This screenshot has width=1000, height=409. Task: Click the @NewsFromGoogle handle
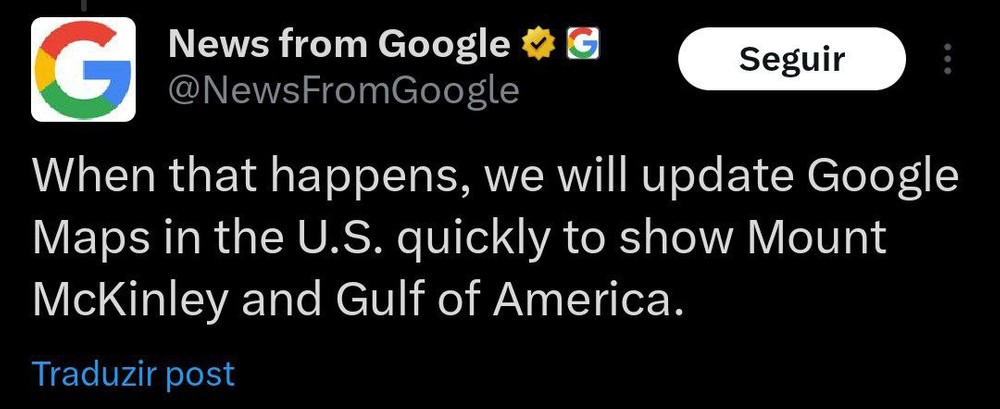click(x=343, y=91)
